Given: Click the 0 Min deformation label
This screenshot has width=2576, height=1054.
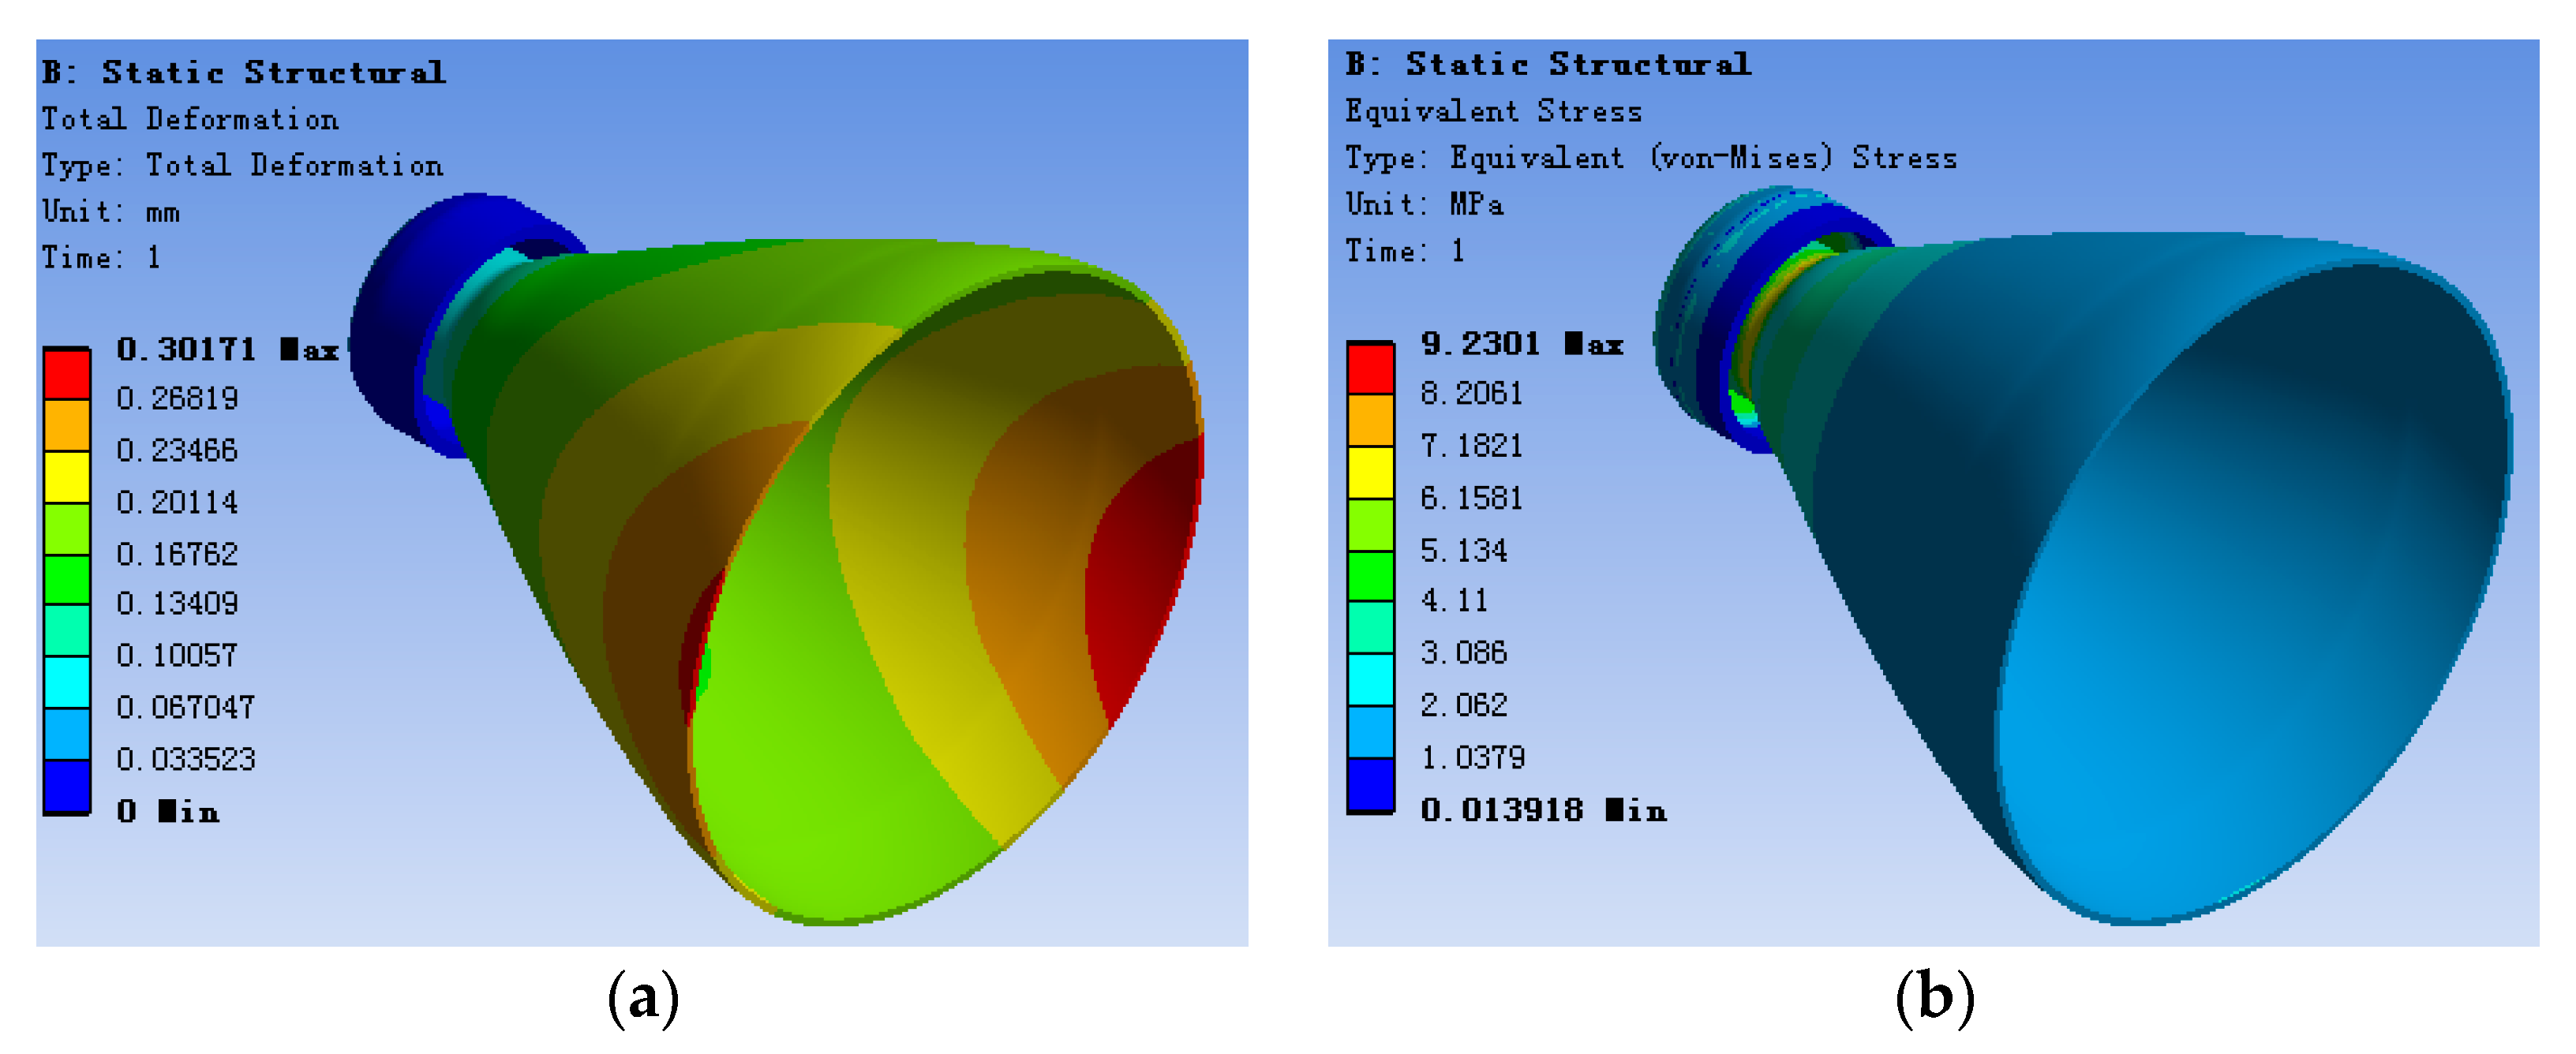Looking at the screenshot, I should coord(167,811).
